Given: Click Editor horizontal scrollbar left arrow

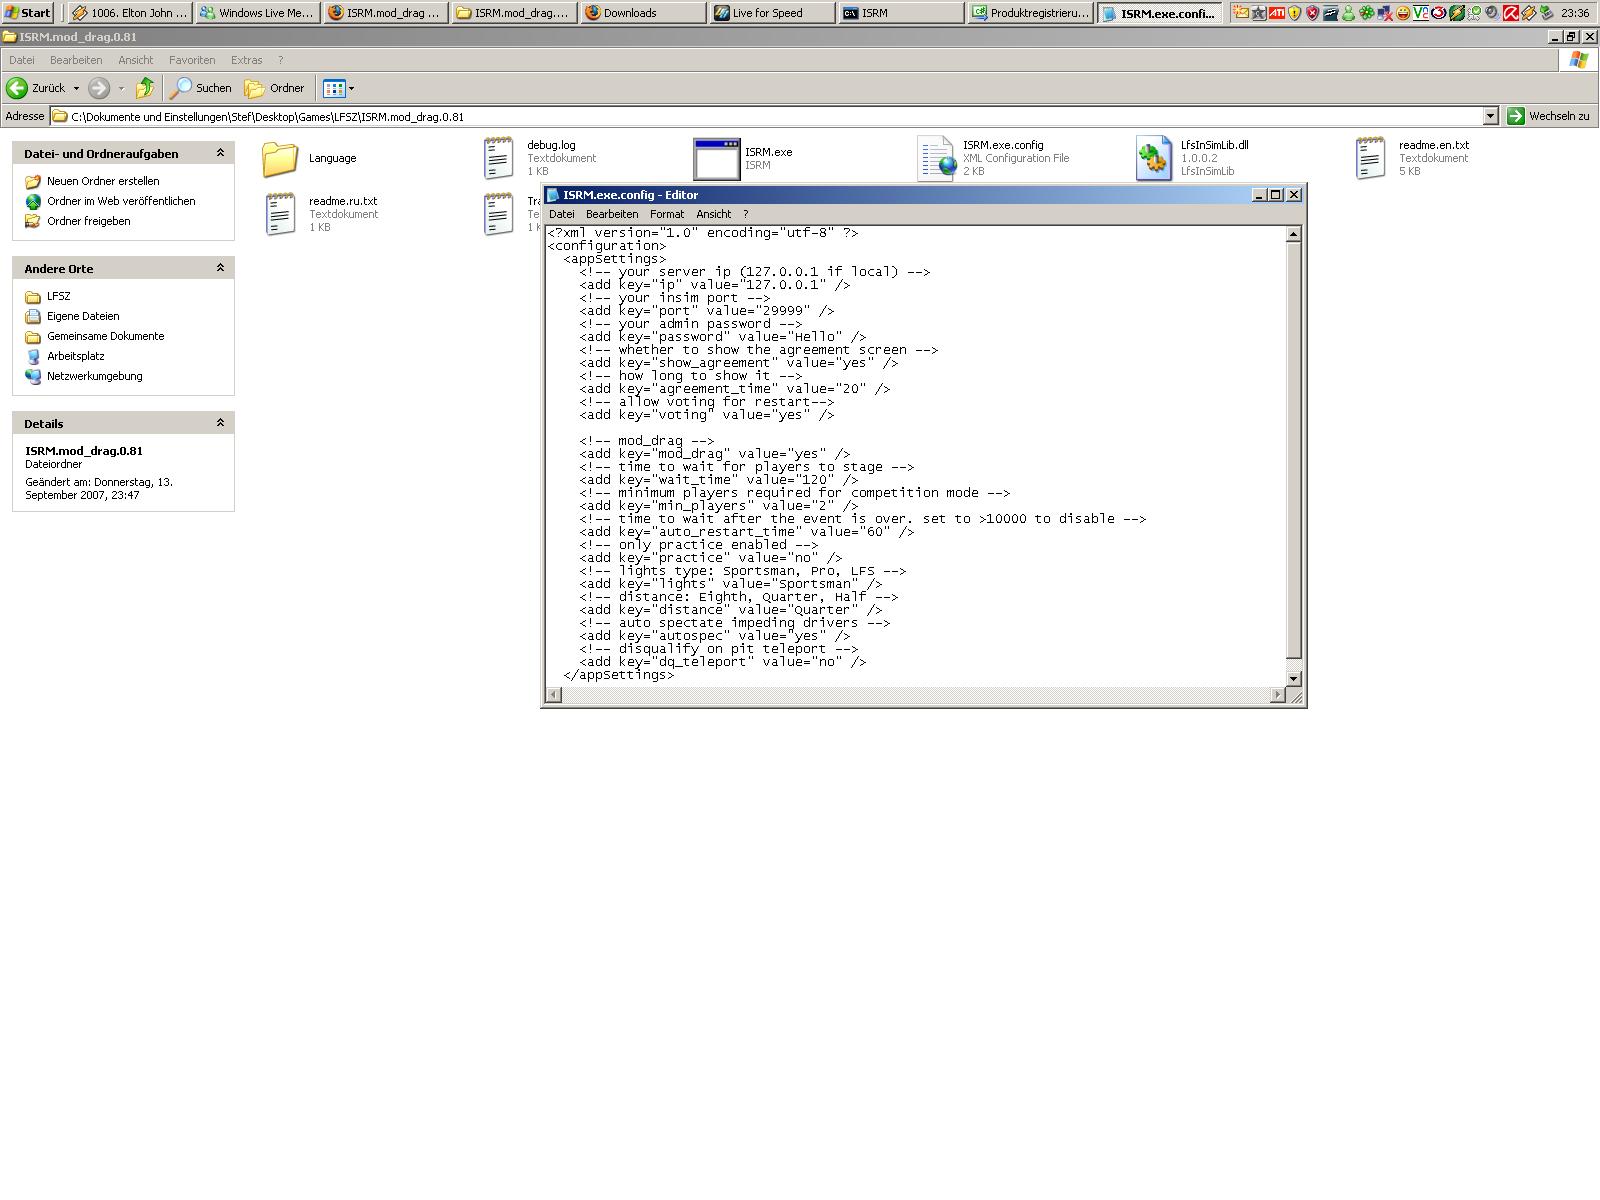Looking at the screenshot, I should pyautogui.click(x=554, y=695).
